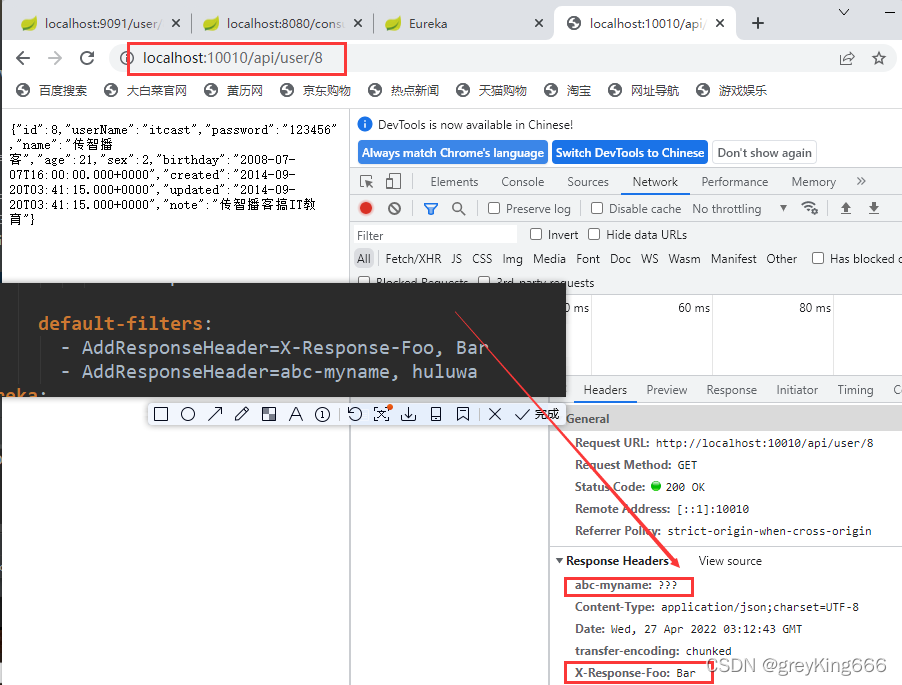Clear the network log
This screenshot has width=902, height=685.
tap(395, 208)
